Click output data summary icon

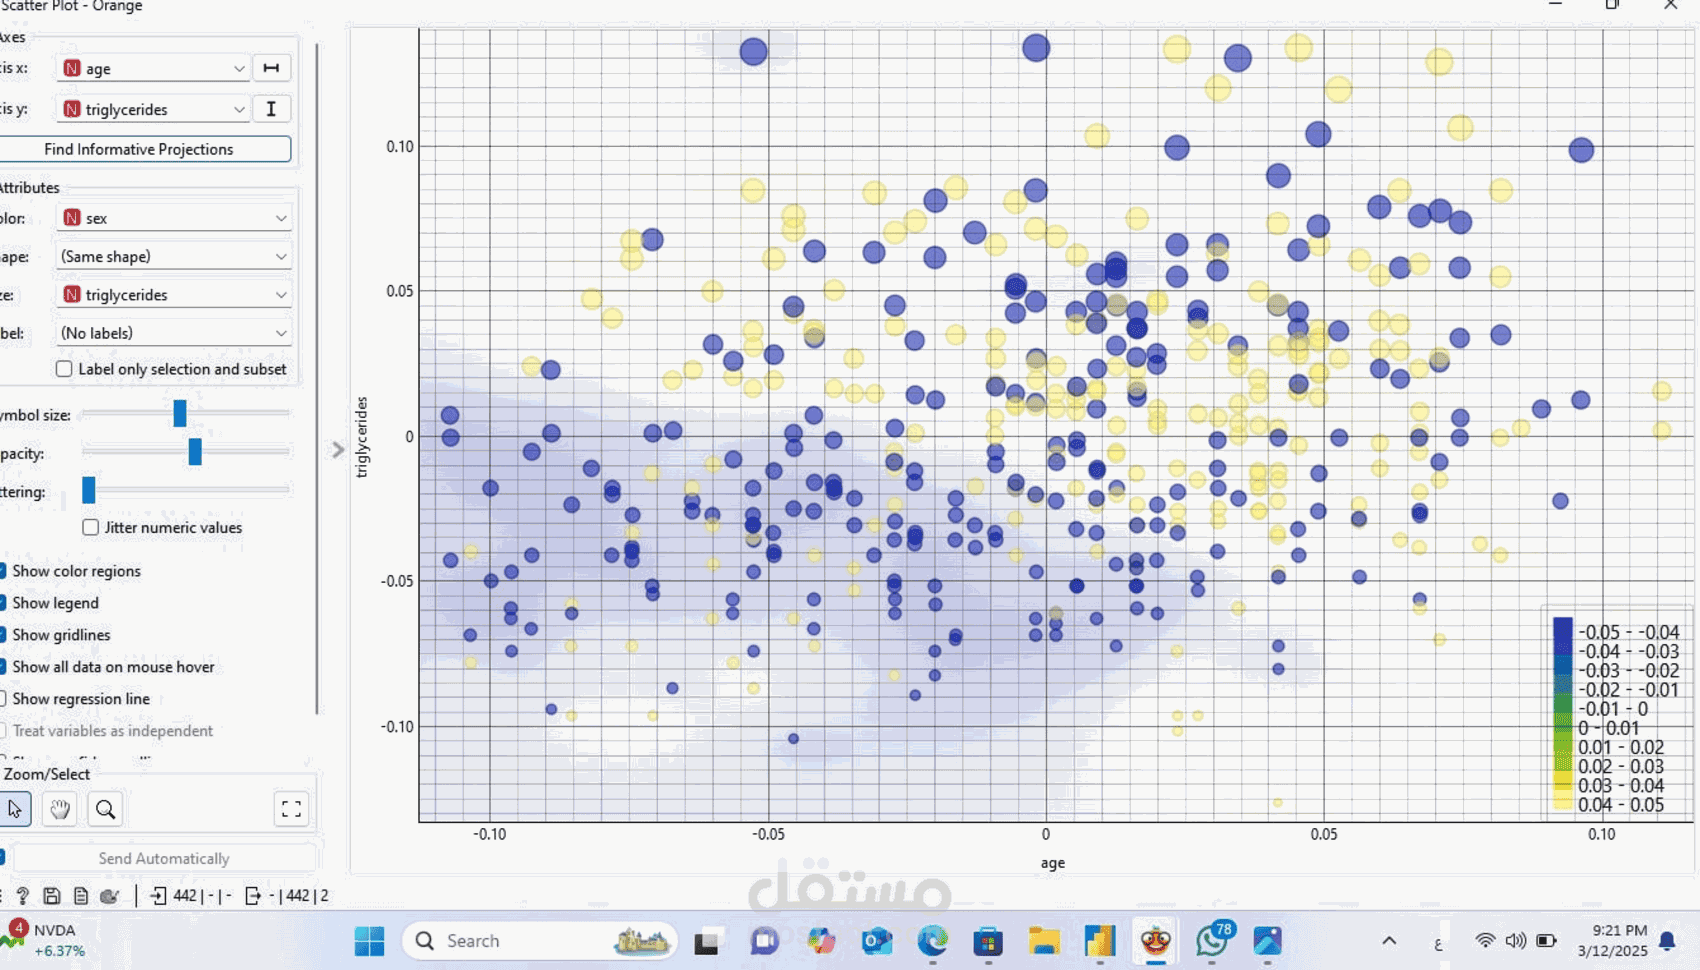click(252, 896)
